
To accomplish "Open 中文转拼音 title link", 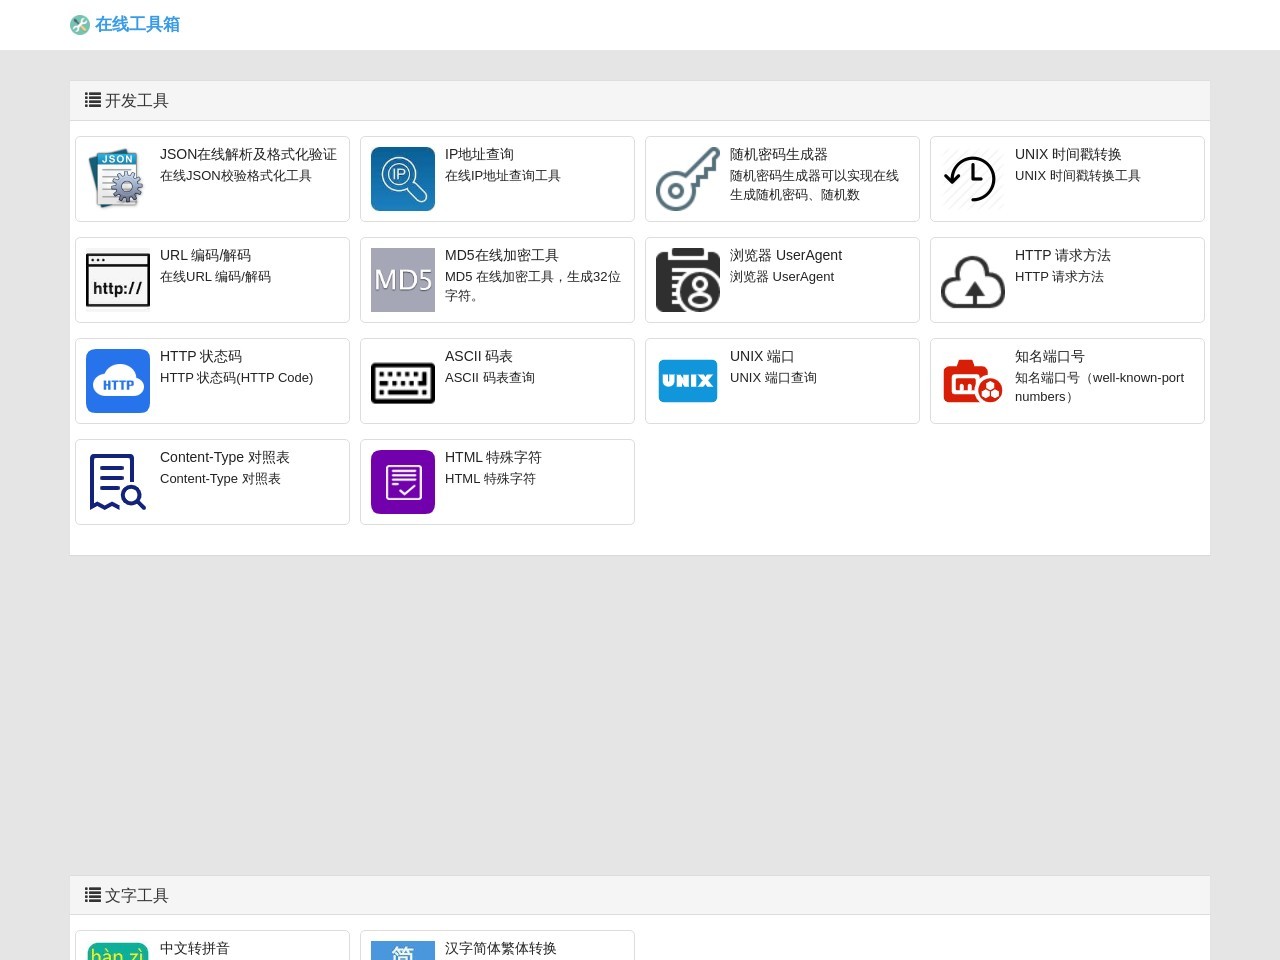I will 195,948.
